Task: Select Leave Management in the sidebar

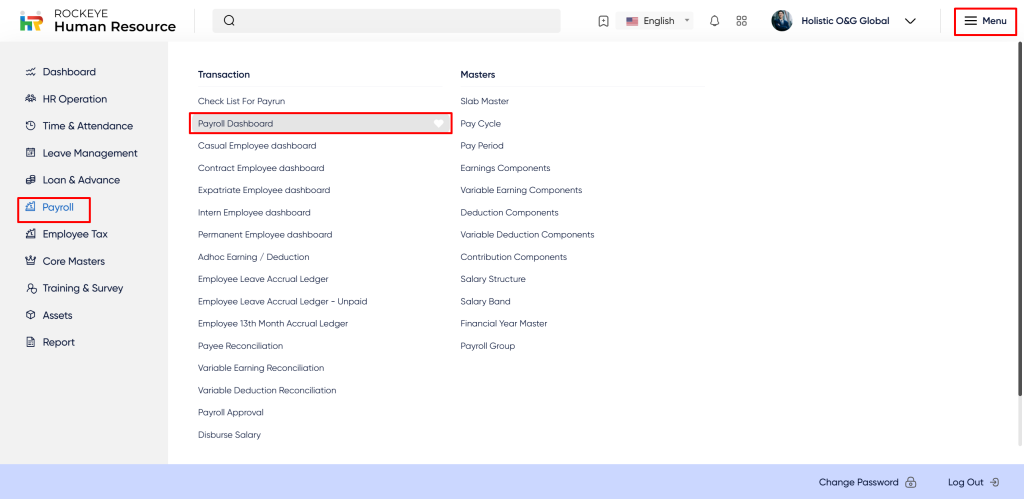Action: pyautogui.click(x=90, y=153)
